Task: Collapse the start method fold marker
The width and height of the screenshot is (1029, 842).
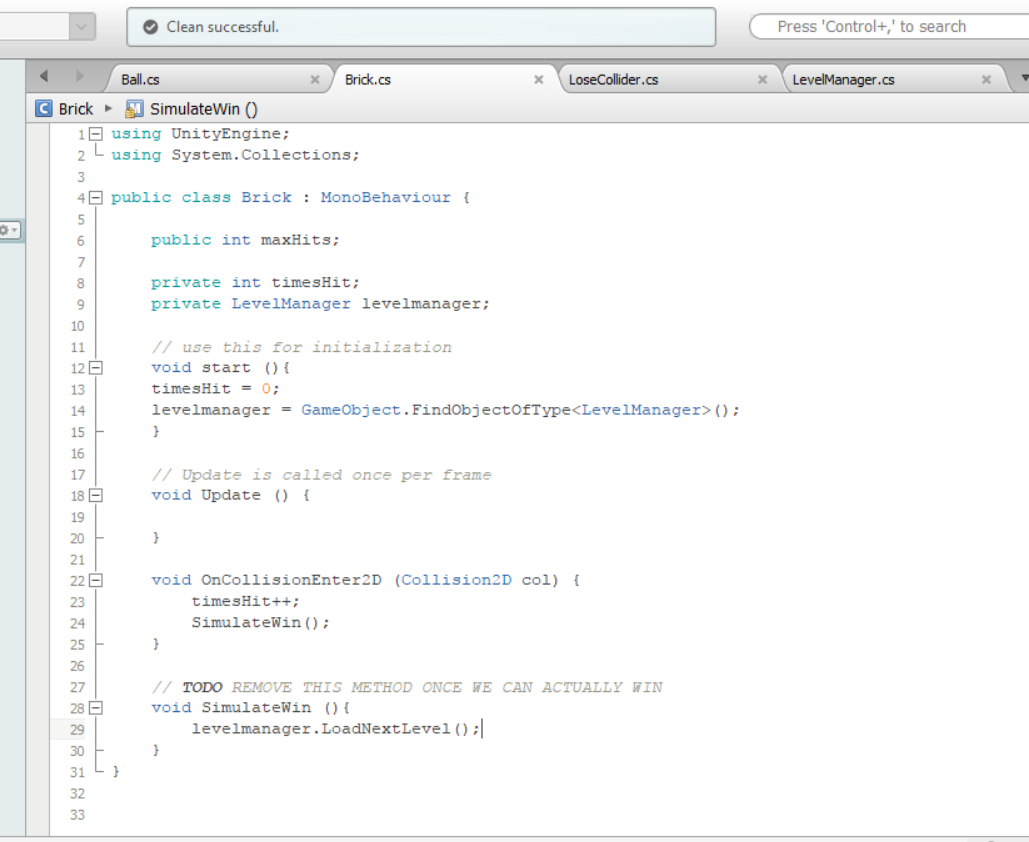Action: 94,368
